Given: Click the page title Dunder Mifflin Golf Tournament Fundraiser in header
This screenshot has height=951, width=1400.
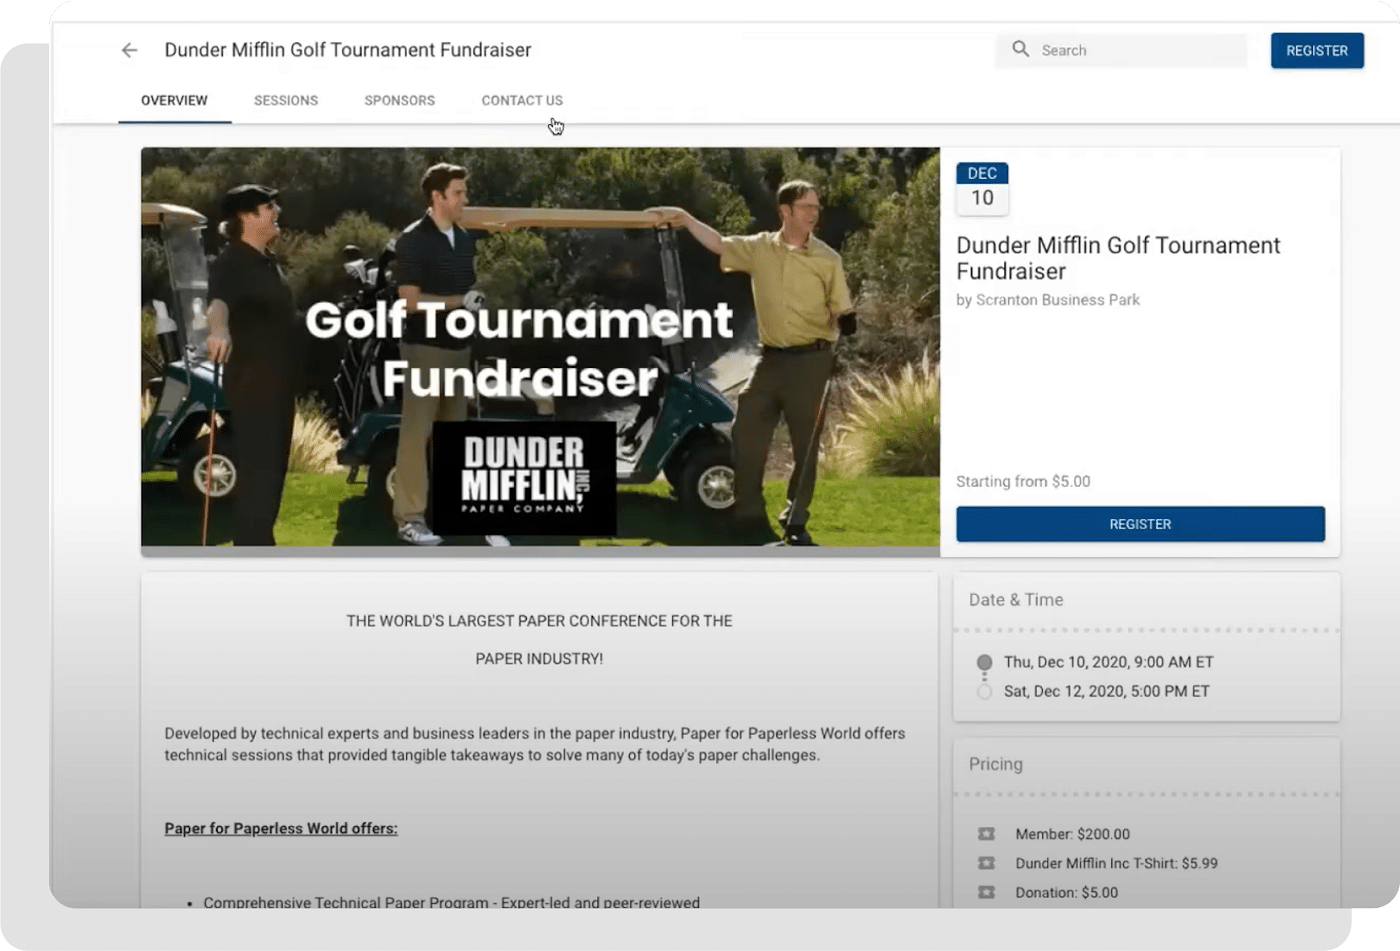Looking at the screenshot, I should pos(348,50).
